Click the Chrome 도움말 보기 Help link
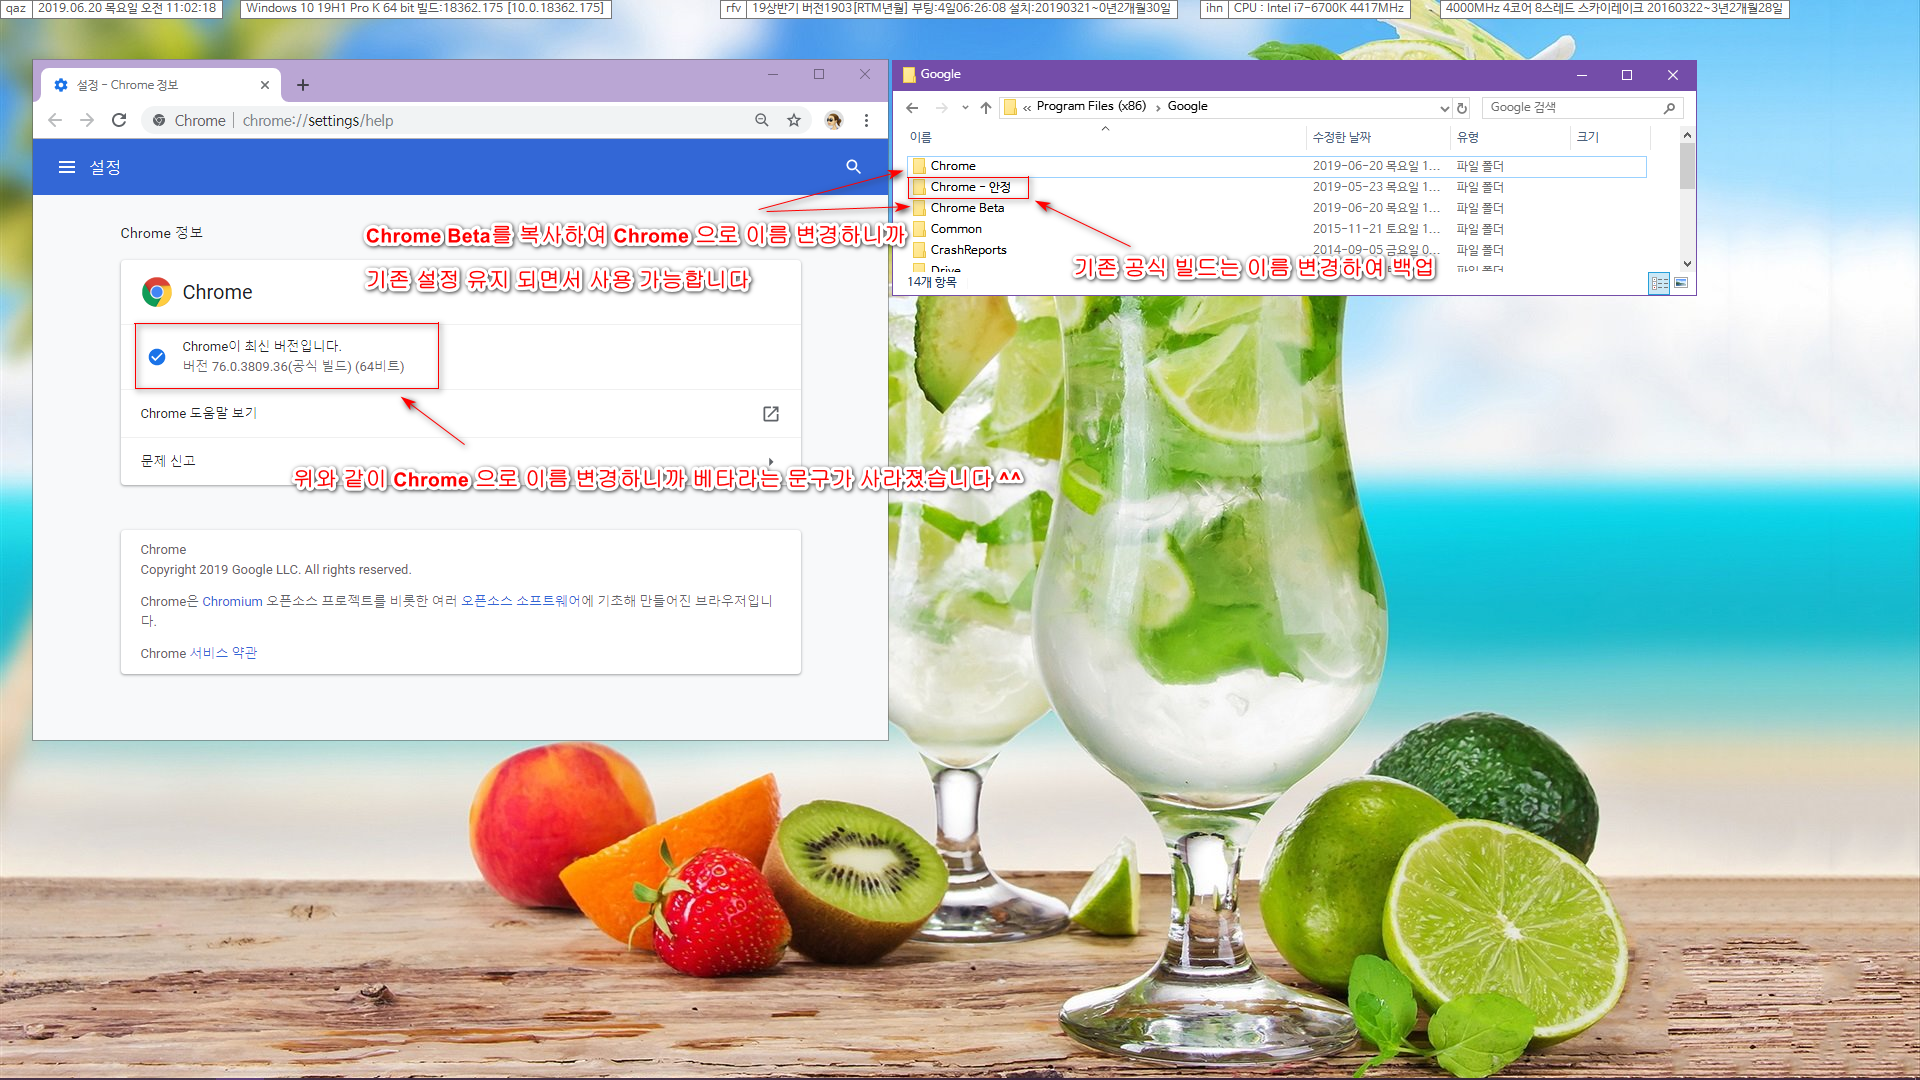Viewport: 1920px width, 1080px height. coord(199,413)
